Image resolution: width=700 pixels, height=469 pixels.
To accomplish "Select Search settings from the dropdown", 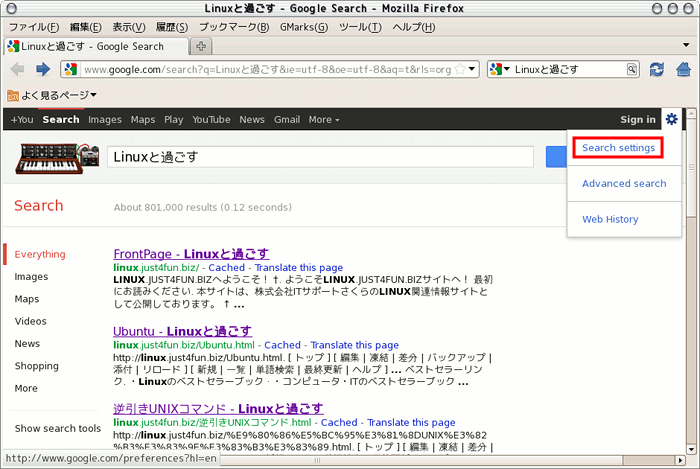I will pyautogui.click(x=618, y=148).
